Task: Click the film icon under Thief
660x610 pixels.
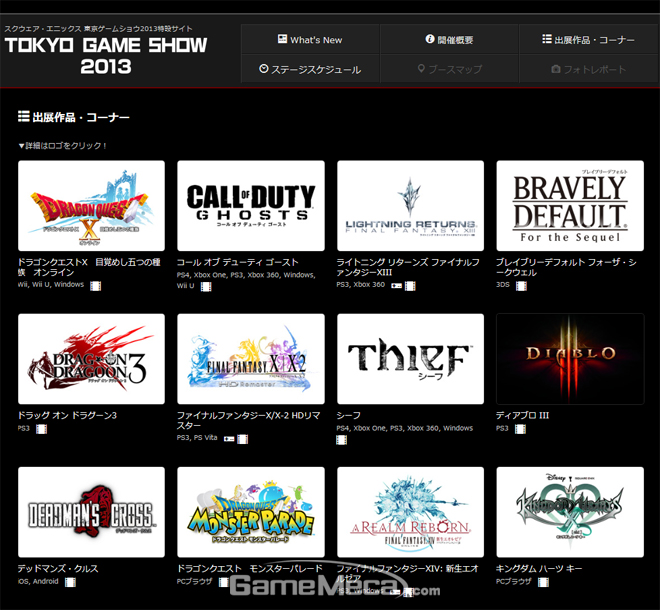Action: [x=343, y=439]
